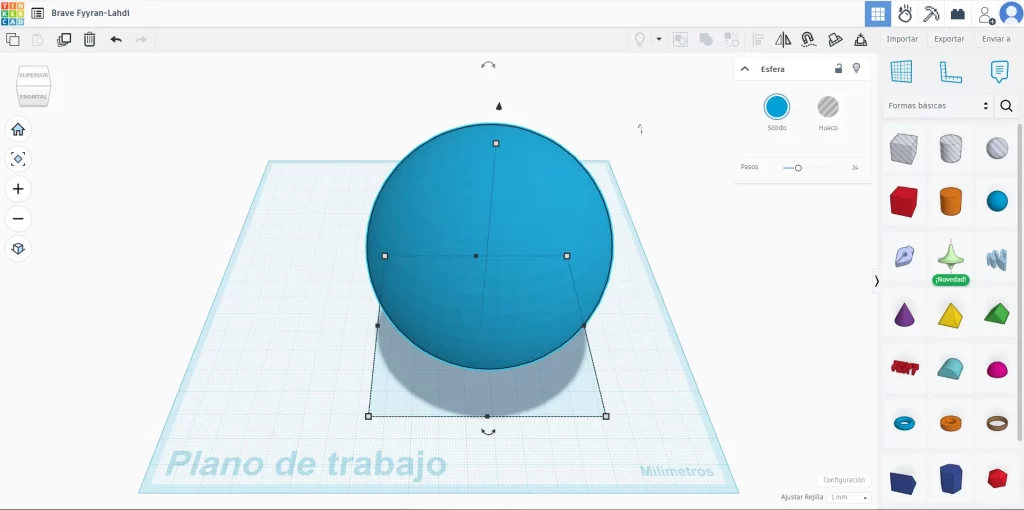Pick the blue sphere shape

point(997,201)
